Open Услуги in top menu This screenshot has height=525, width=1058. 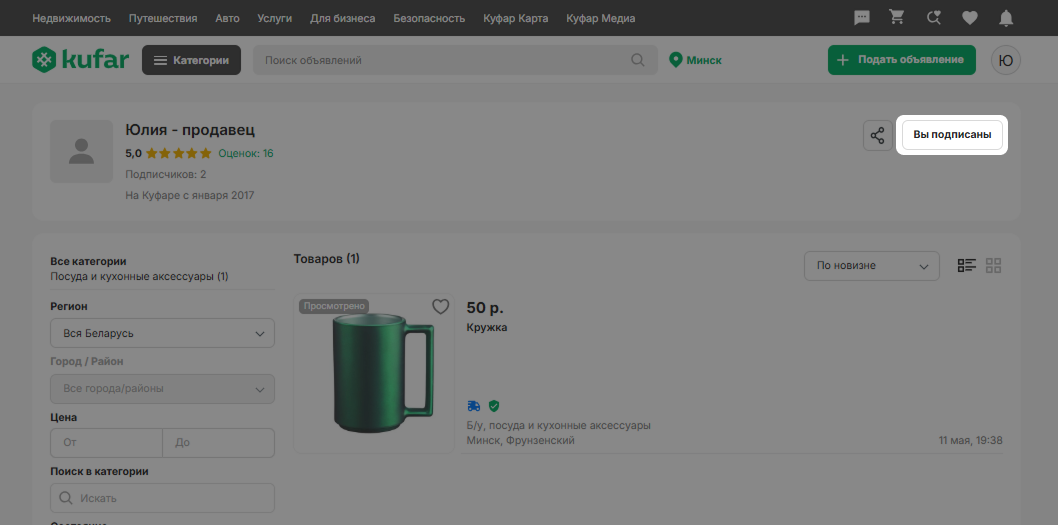[275, 18]
